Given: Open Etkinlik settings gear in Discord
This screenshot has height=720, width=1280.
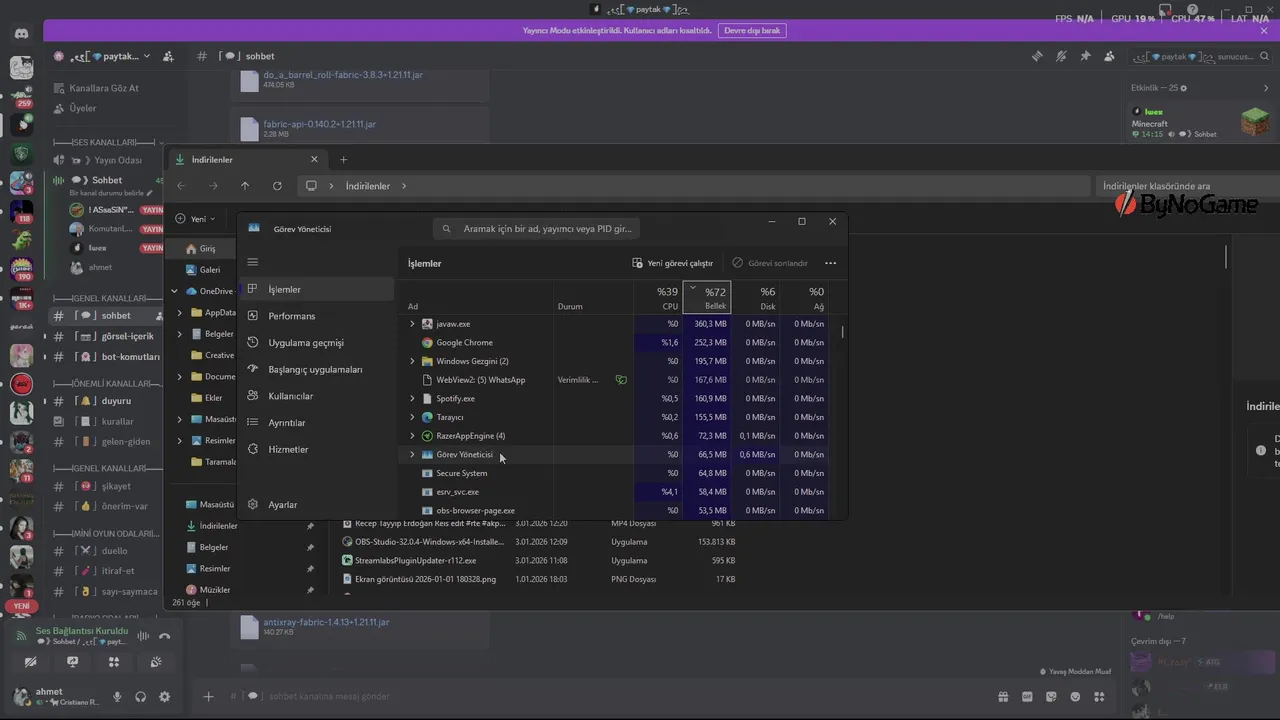Looking at the screenshot, I should (x=1184, y=88).
